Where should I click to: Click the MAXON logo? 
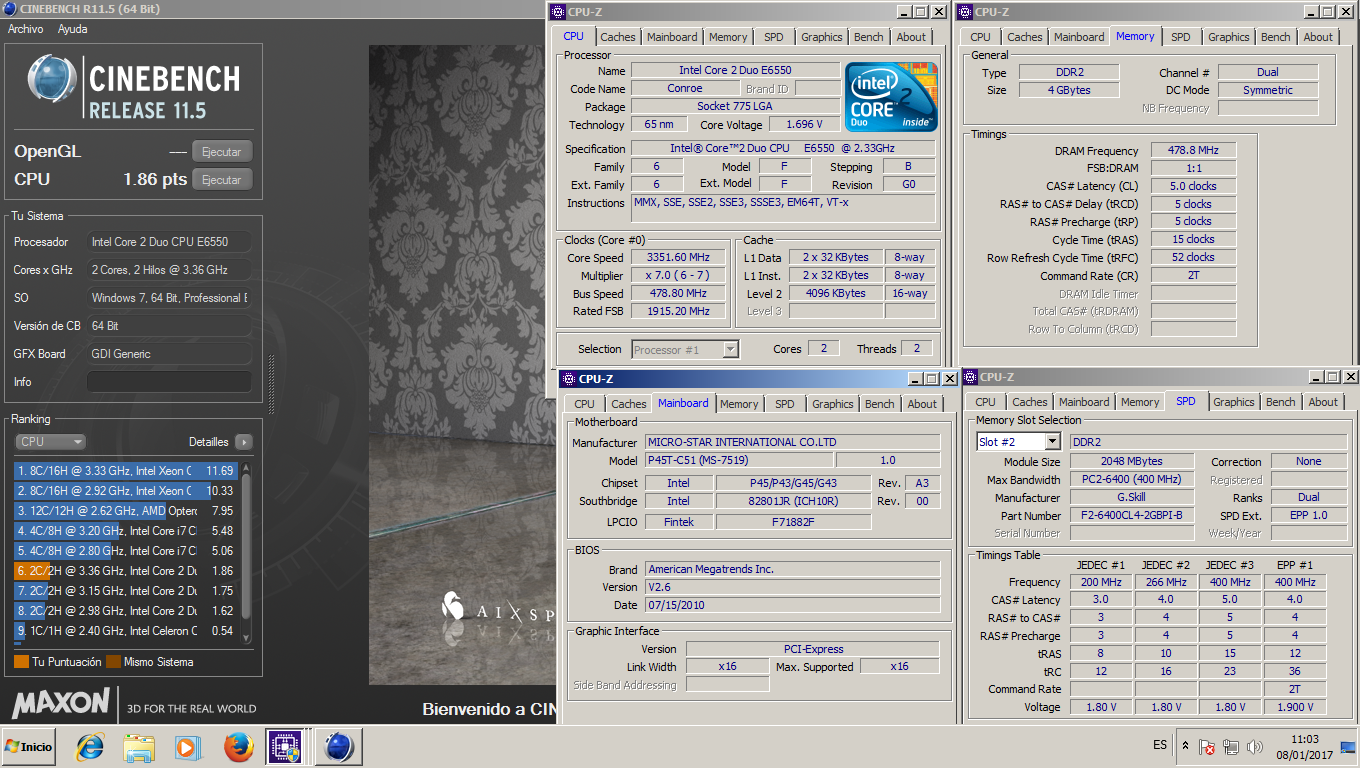(61, 702)
